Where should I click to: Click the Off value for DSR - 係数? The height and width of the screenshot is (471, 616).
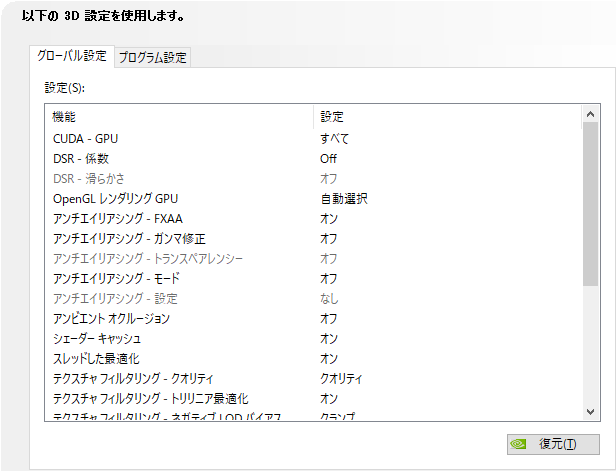click(x=328, y=159)
